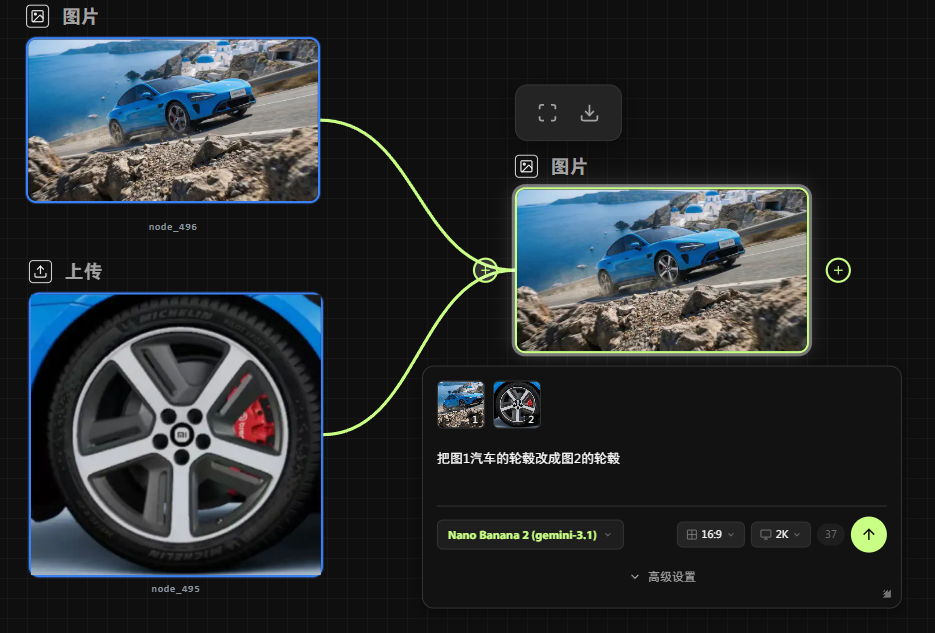This screenshot has height=633, width=935.
Task: Click image icon on the output node header
Action: click(526, 167)
